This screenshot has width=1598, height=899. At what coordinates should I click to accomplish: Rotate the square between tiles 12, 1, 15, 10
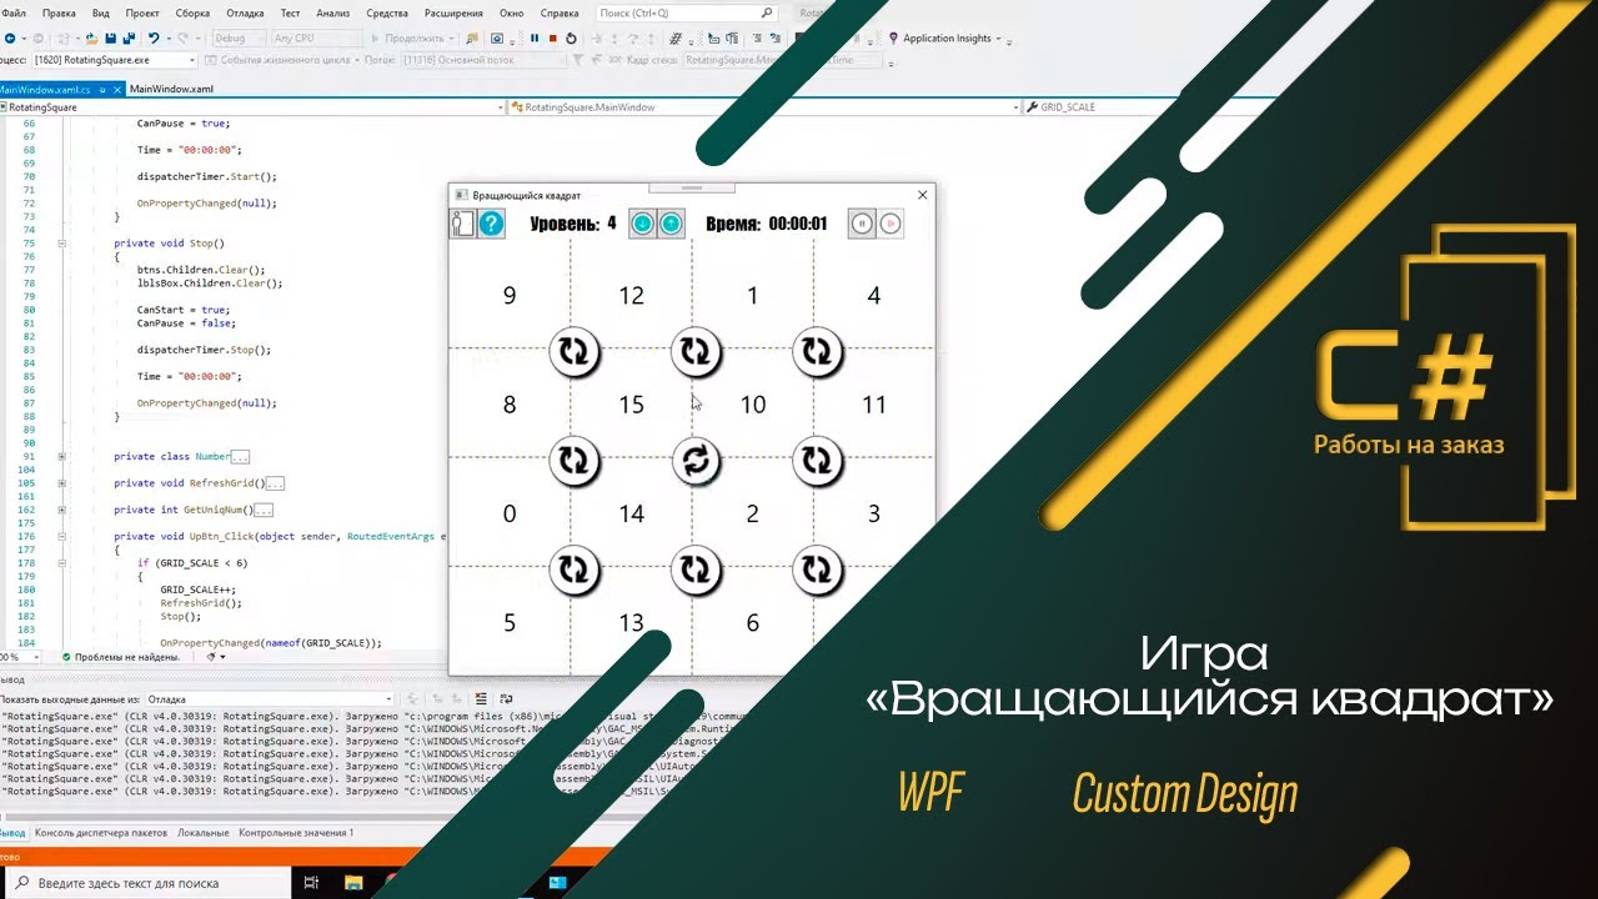695,351
